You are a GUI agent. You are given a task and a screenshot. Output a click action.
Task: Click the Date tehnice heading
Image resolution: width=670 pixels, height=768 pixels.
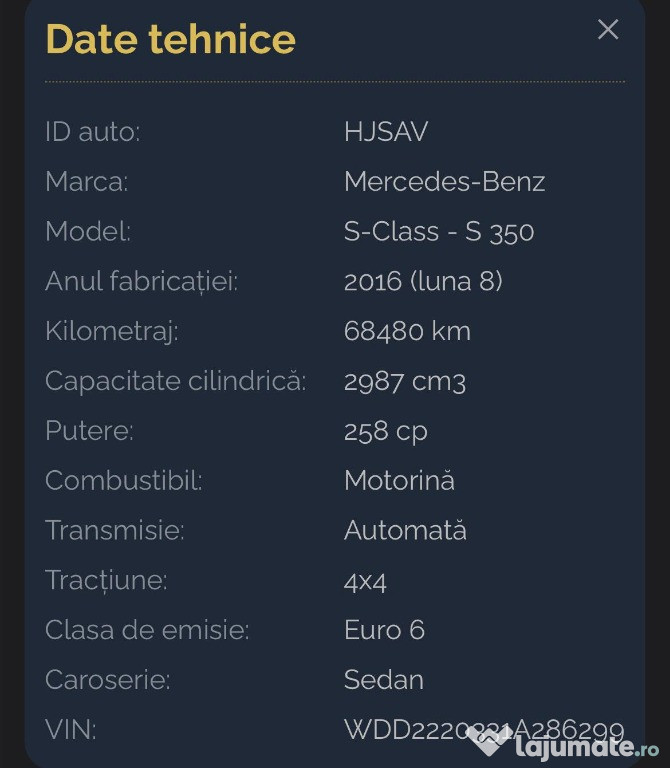[170, 39]
